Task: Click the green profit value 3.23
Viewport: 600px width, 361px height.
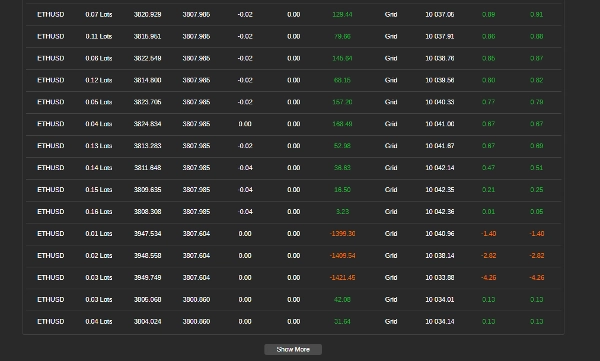Action: tap(342, 212)
